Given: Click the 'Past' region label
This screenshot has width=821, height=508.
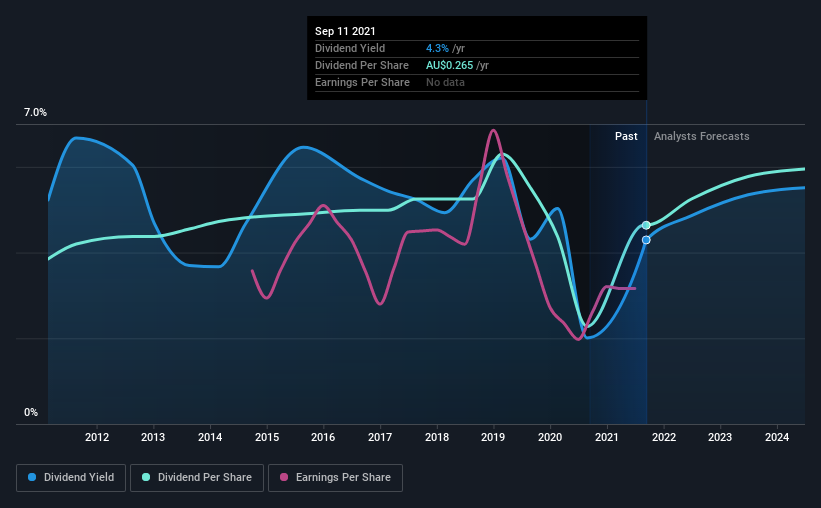Looking at the screenshot, I should [626, 136].
